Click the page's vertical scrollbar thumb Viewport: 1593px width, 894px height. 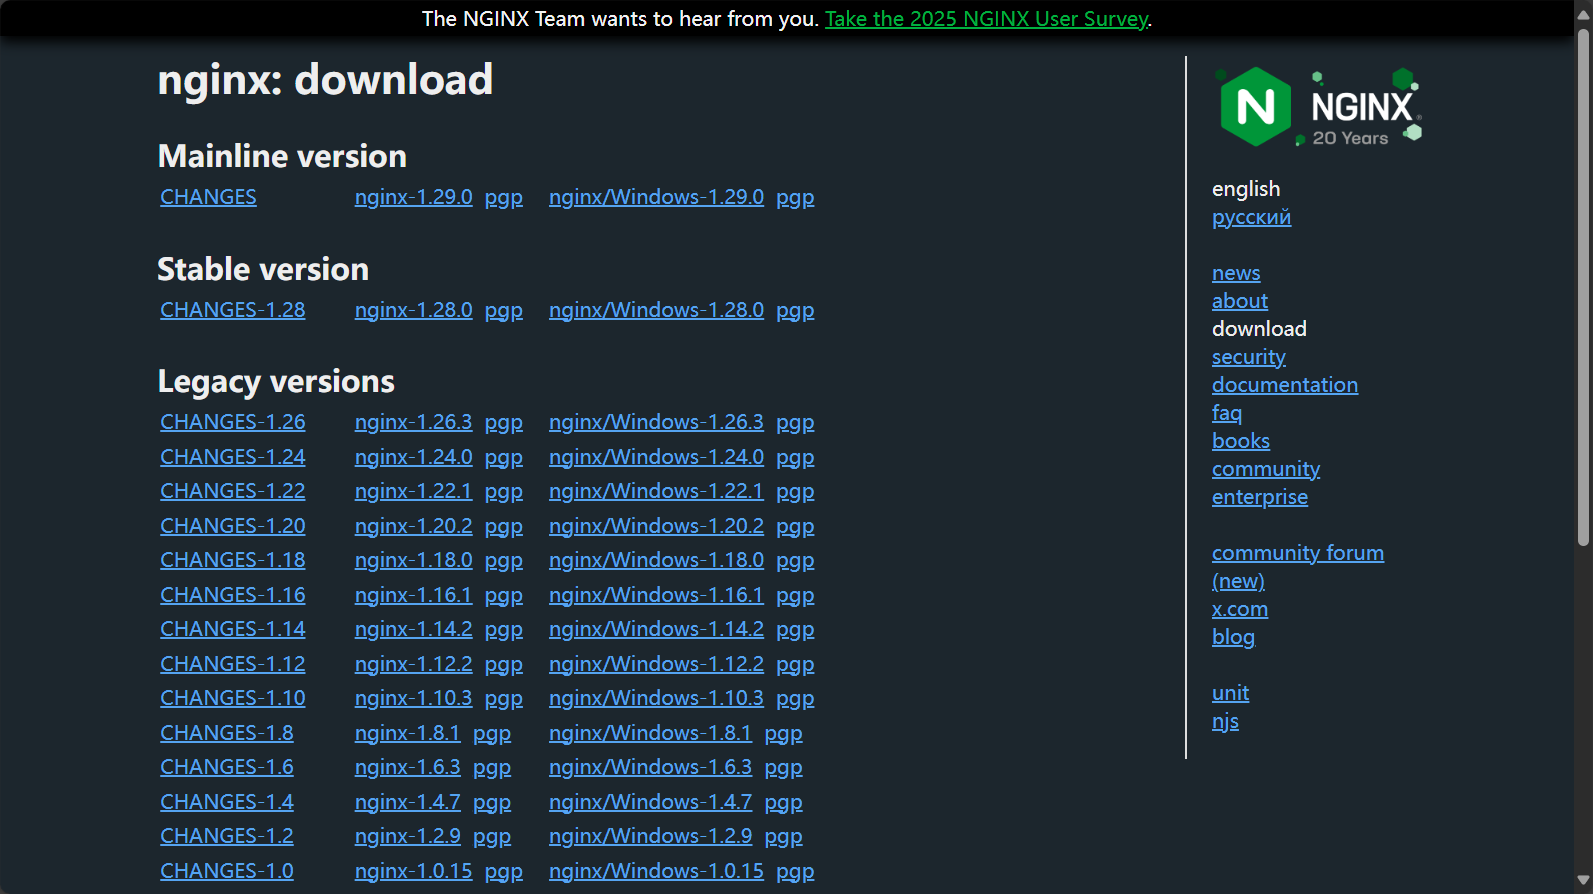pyautogui.click(x=1583, y=287)
